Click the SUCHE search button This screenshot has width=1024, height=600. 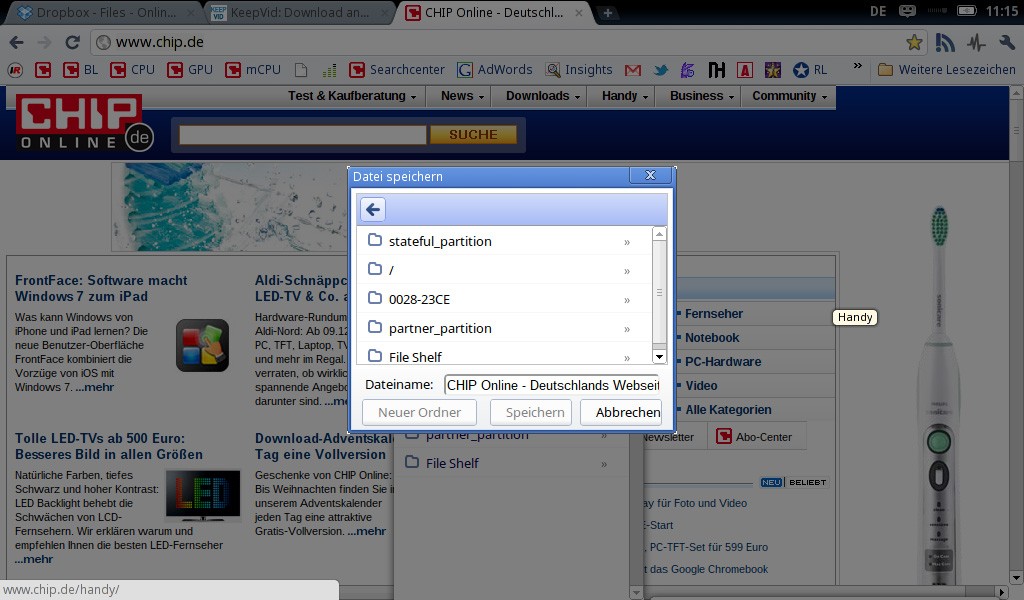[x=473, y=134]
